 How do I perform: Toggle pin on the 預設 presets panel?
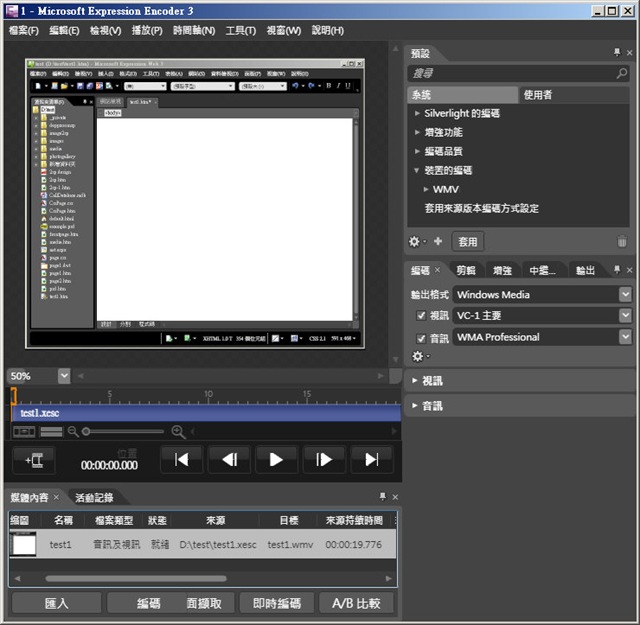[616, 52]
